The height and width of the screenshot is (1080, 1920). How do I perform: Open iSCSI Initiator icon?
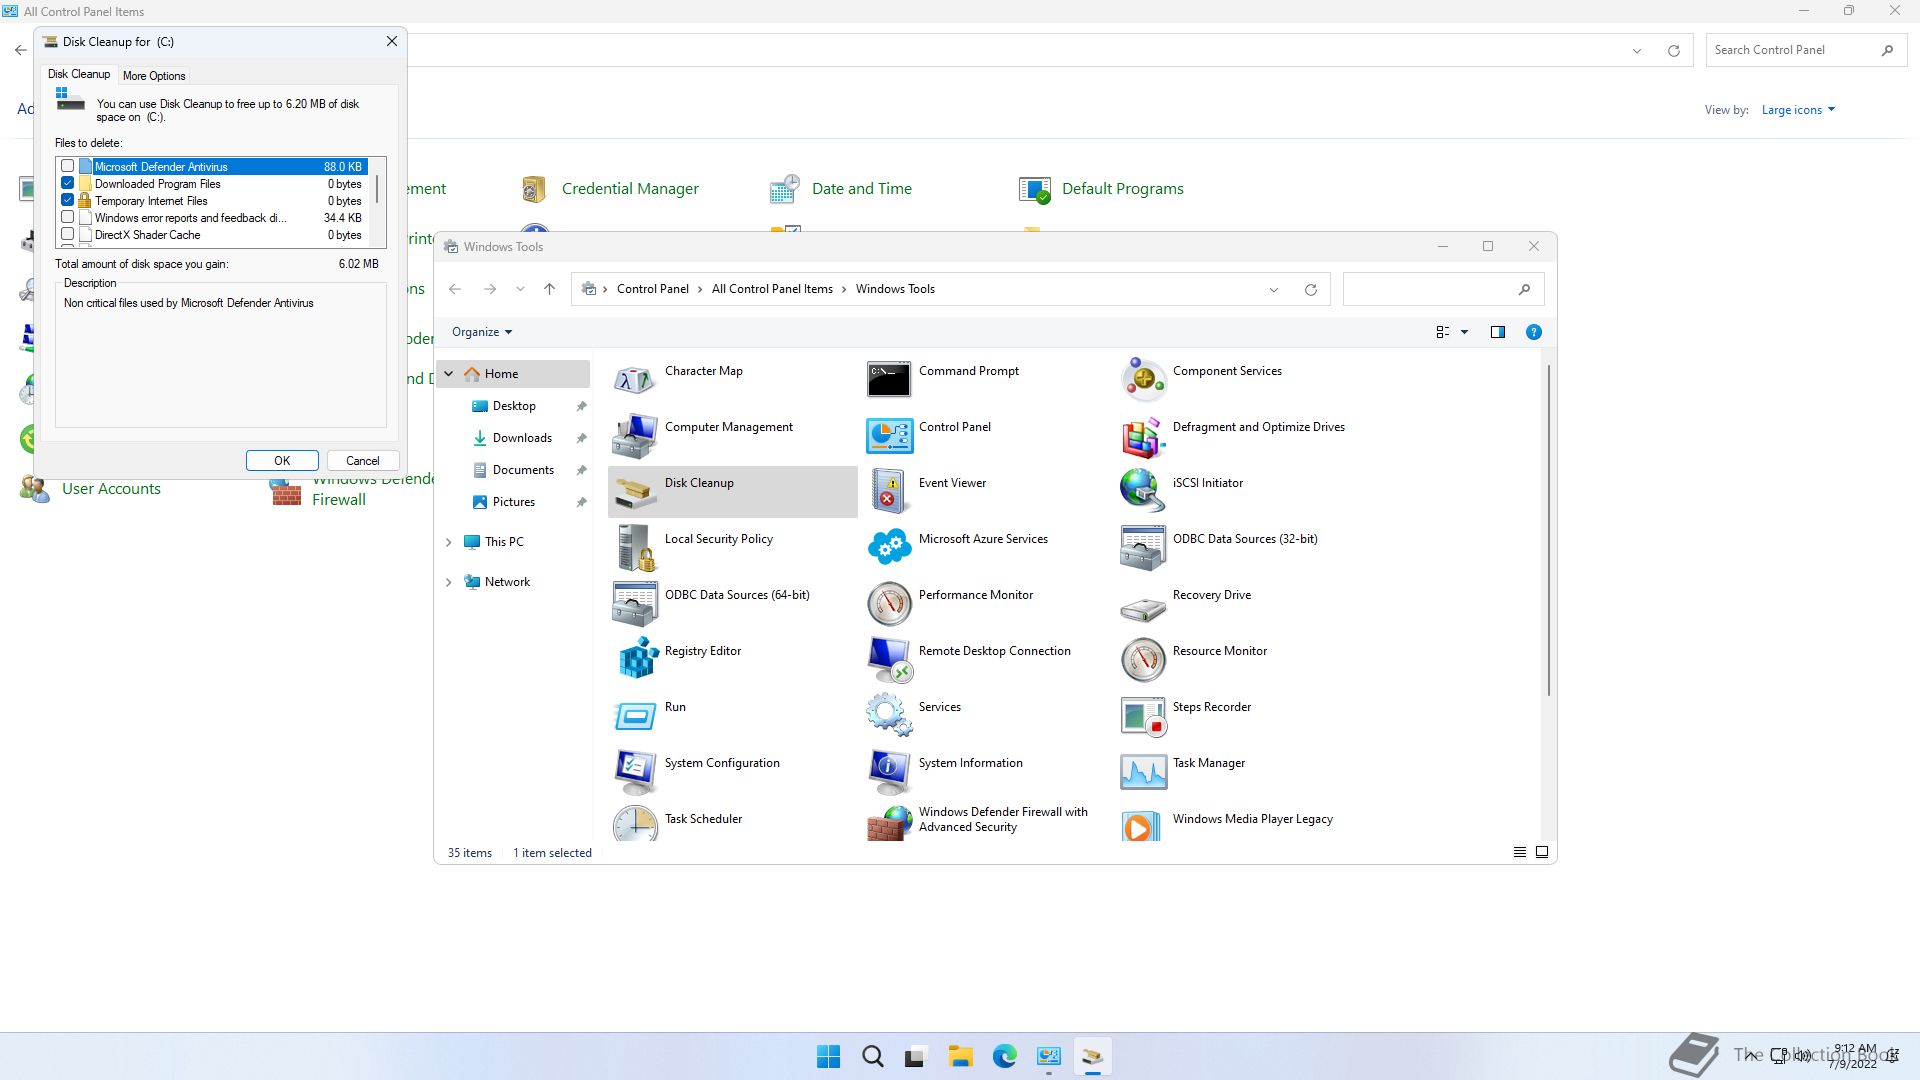point(1143,492)
